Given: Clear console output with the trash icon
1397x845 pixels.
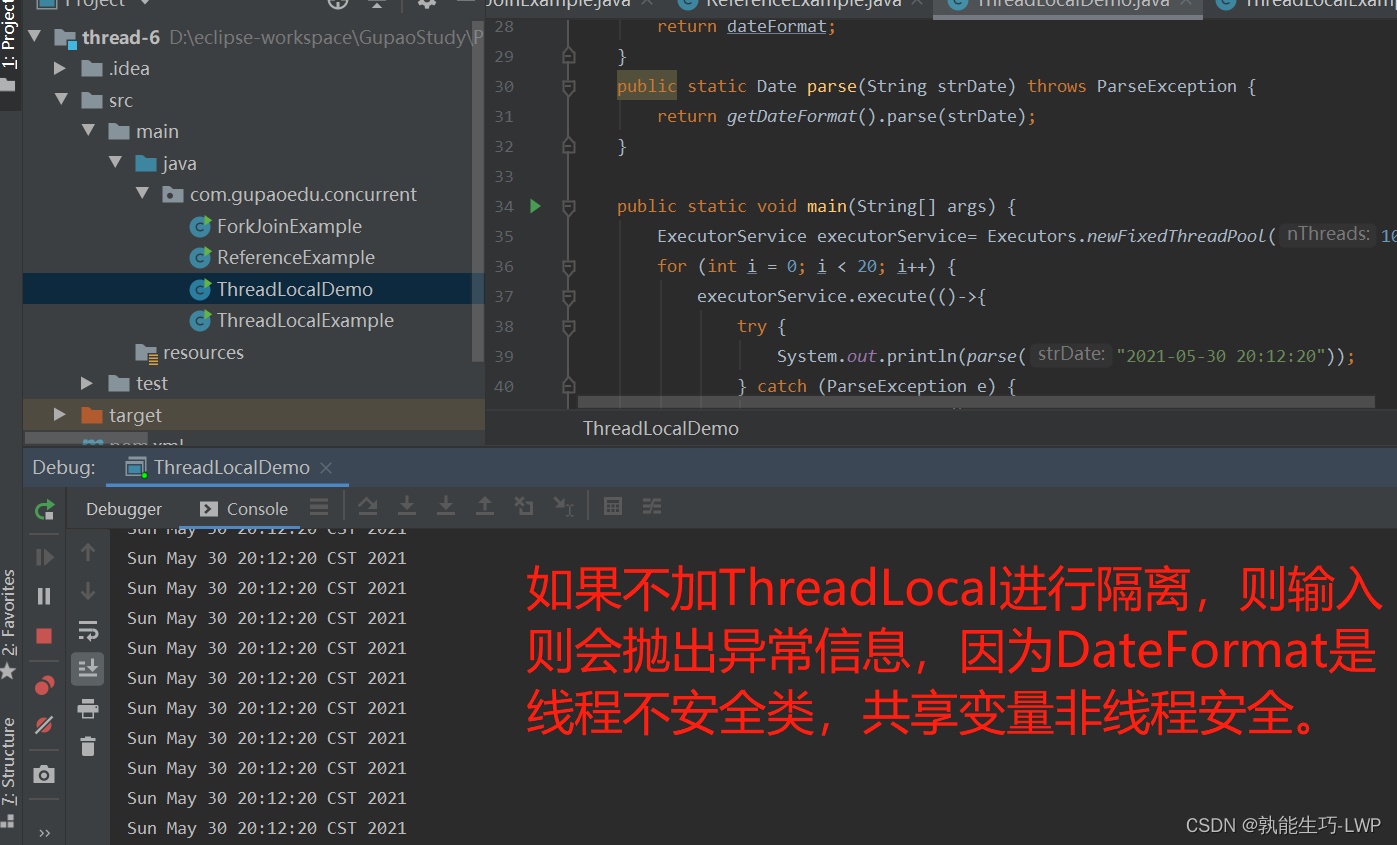Looking at the screenshot, I should [89, 746].
